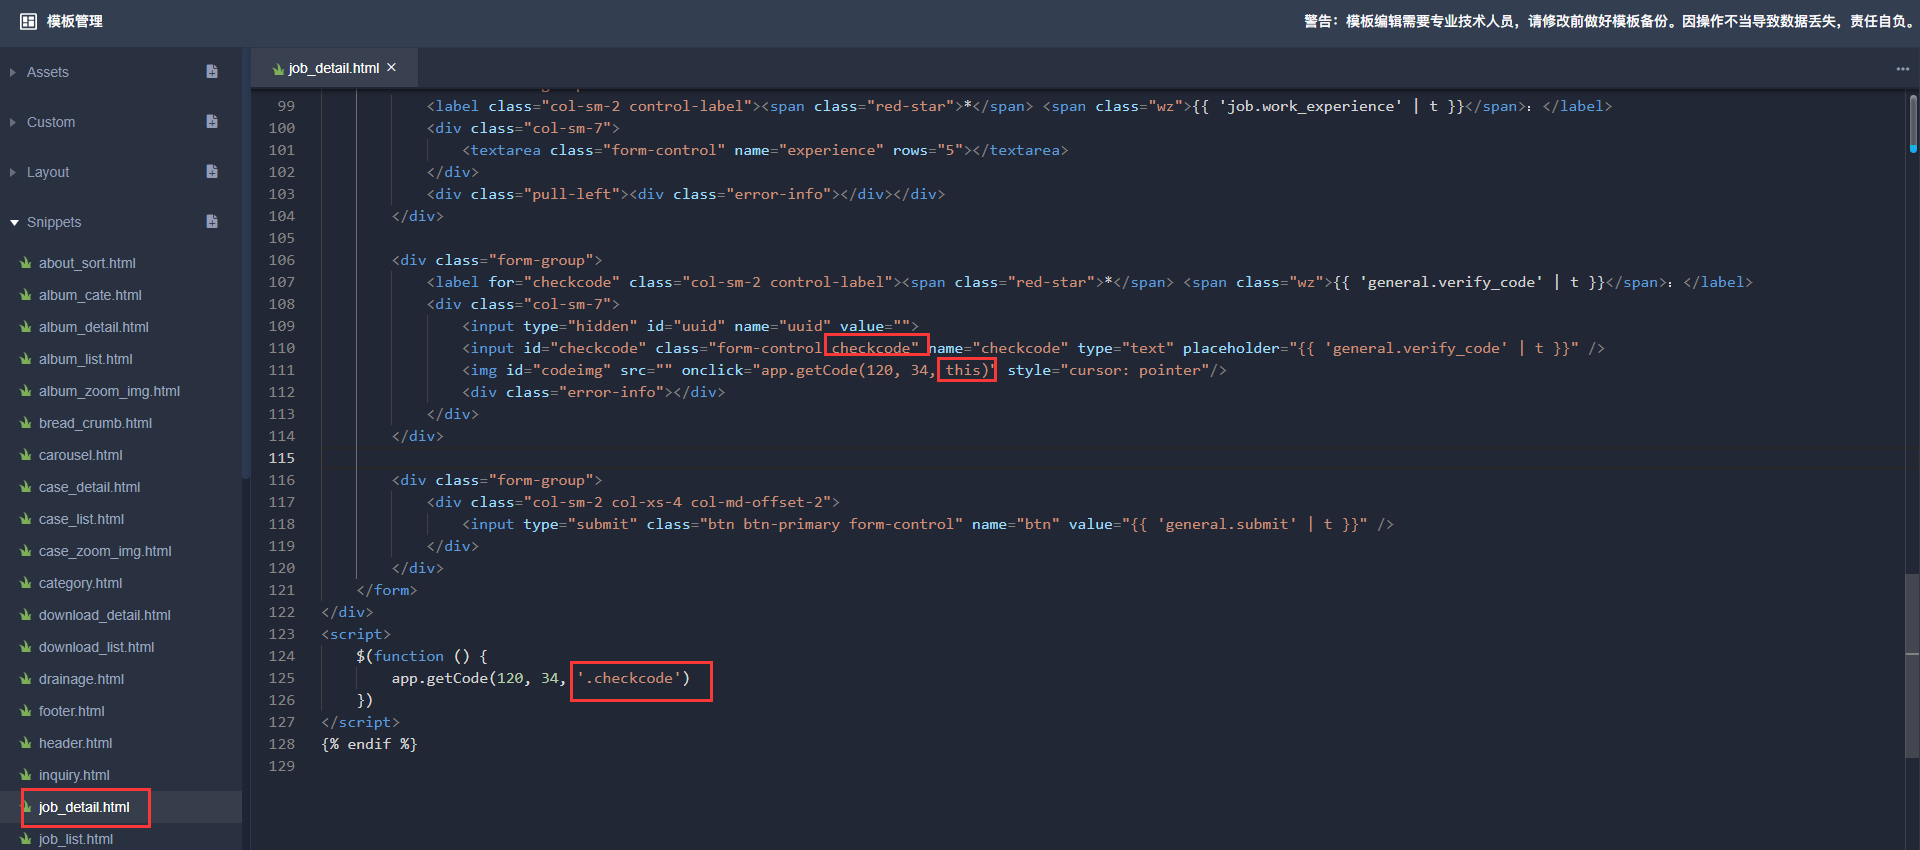Click the work_experience label line 99
Screen dimensions: 1920x850
1019,106
